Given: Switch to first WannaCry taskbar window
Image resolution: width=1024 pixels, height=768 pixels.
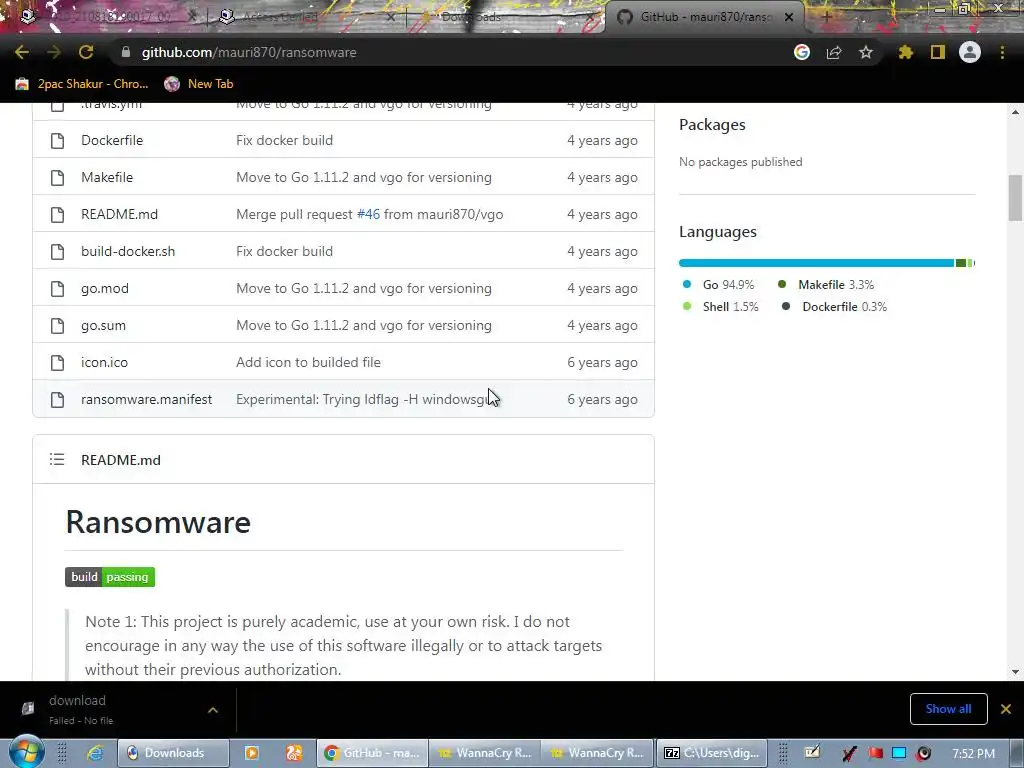Looking at the screenshot, I should tap(485, 753).
